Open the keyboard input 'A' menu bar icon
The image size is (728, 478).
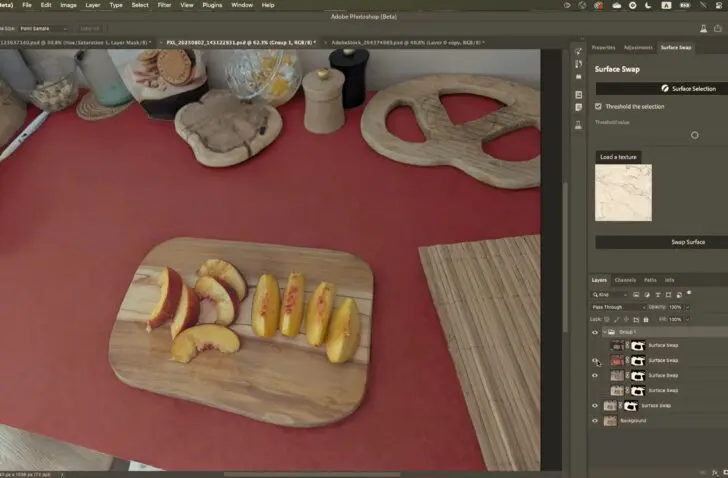point(666,6)
